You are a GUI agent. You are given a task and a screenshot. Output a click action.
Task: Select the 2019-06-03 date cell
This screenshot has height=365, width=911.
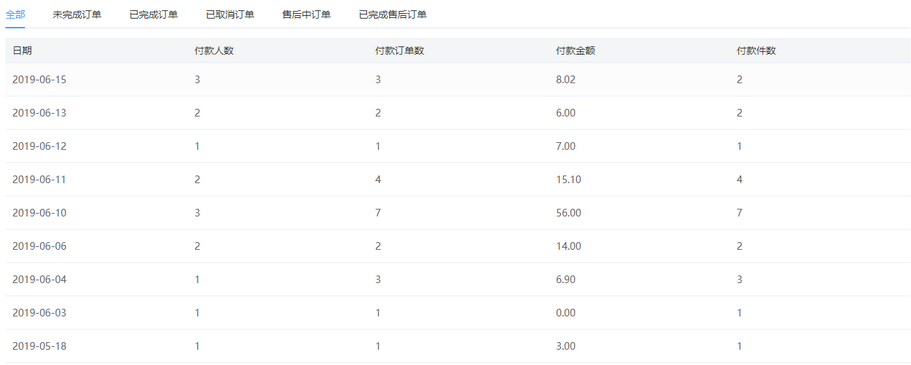point(40,313)
